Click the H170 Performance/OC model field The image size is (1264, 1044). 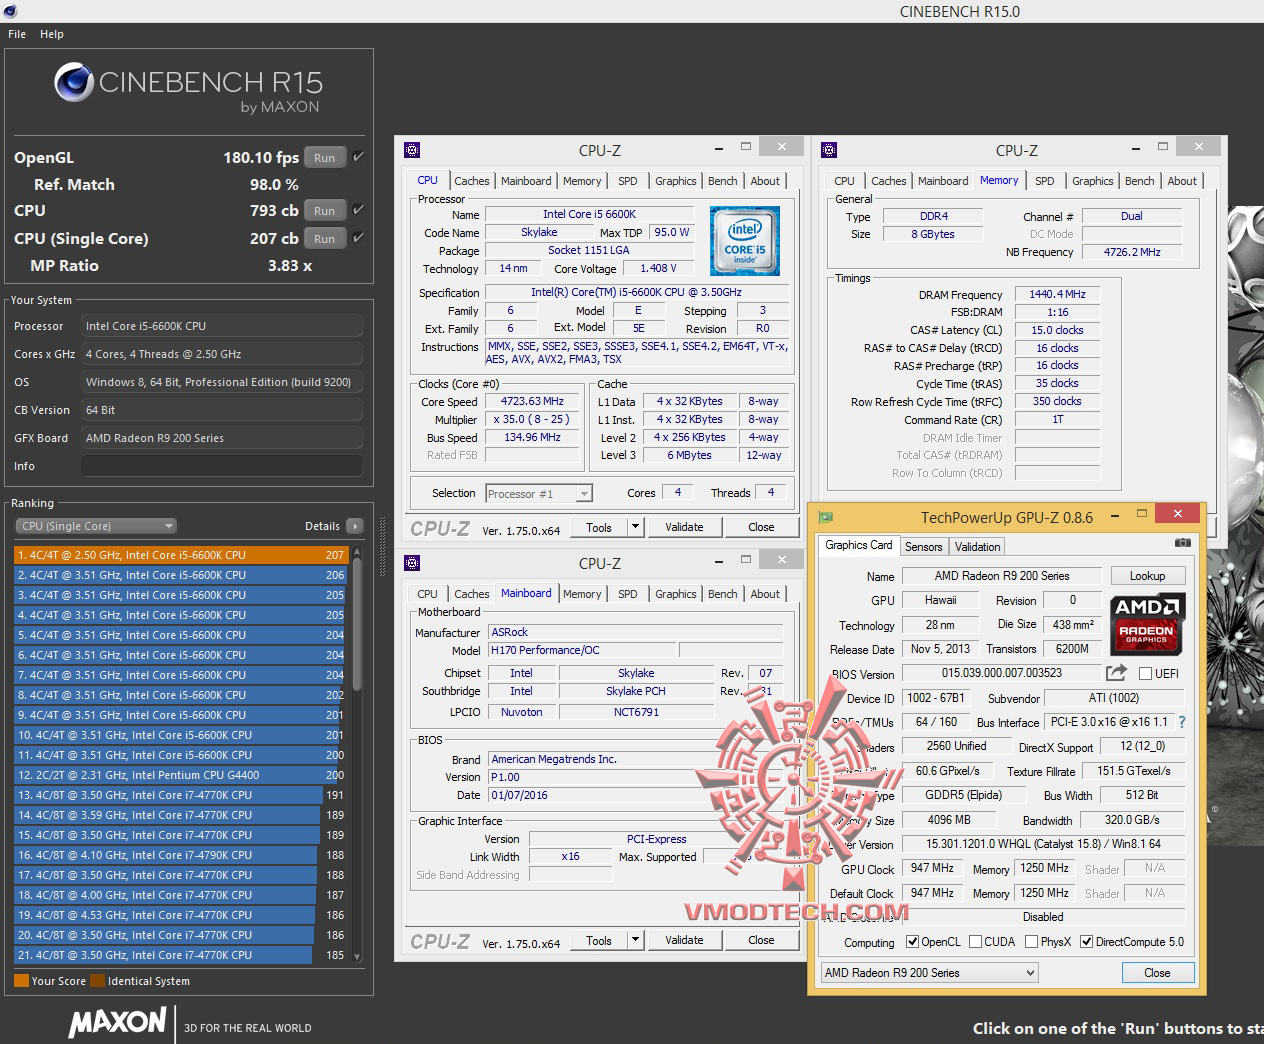point(582,650)
